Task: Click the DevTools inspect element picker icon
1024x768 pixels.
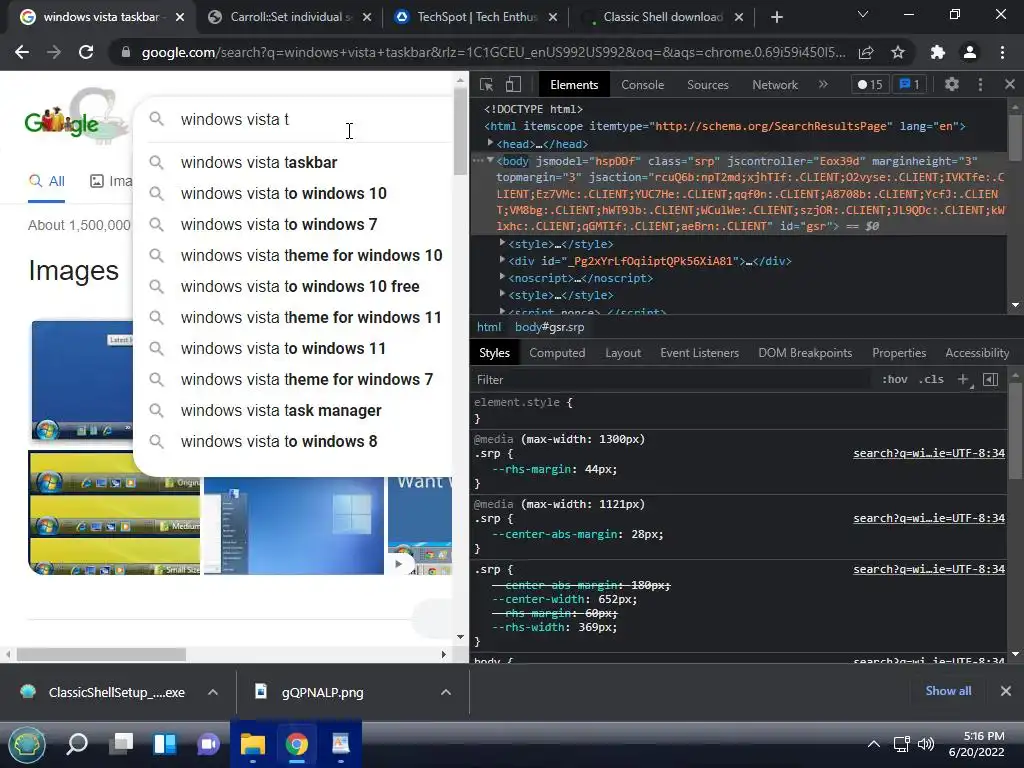Action: pyautogui.click(x=486, y=84)
